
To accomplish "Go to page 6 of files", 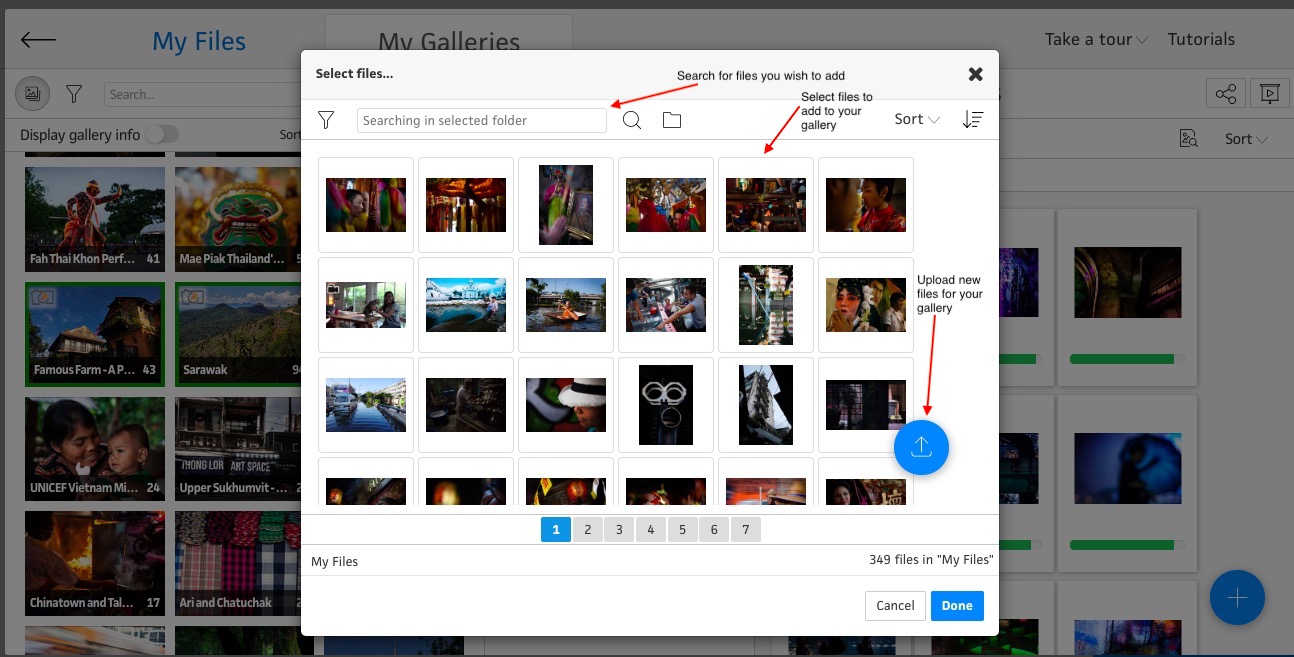I will pyautogui.click(x=714, y=530).
